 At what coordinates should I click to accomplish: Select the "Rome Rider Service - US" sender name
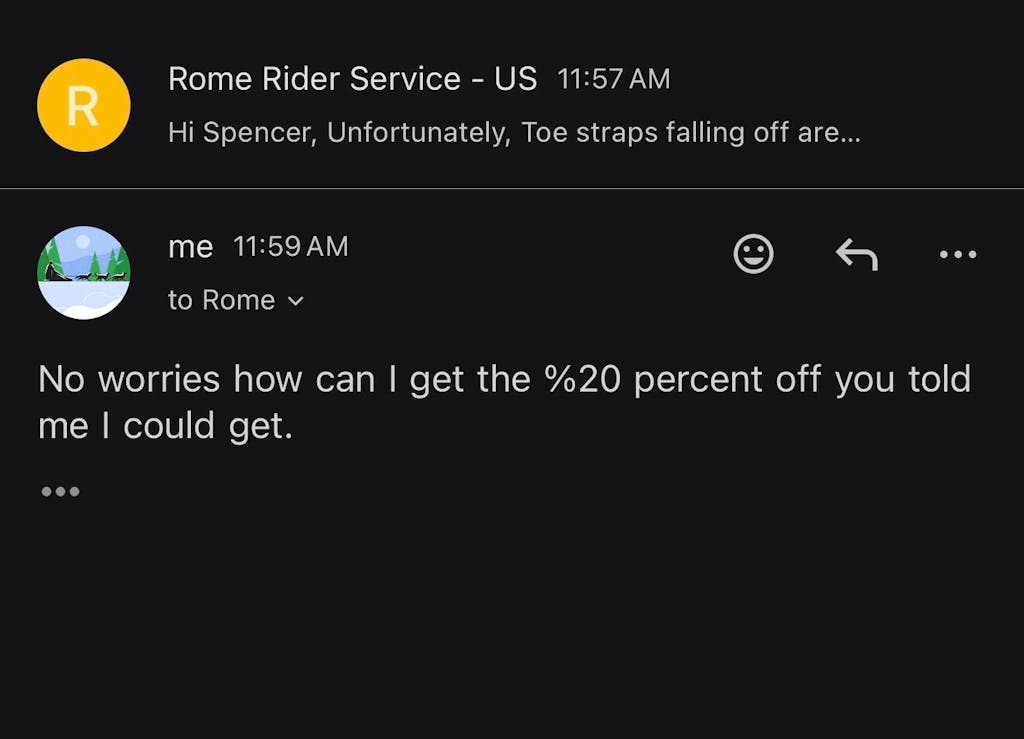click(352, 79)
